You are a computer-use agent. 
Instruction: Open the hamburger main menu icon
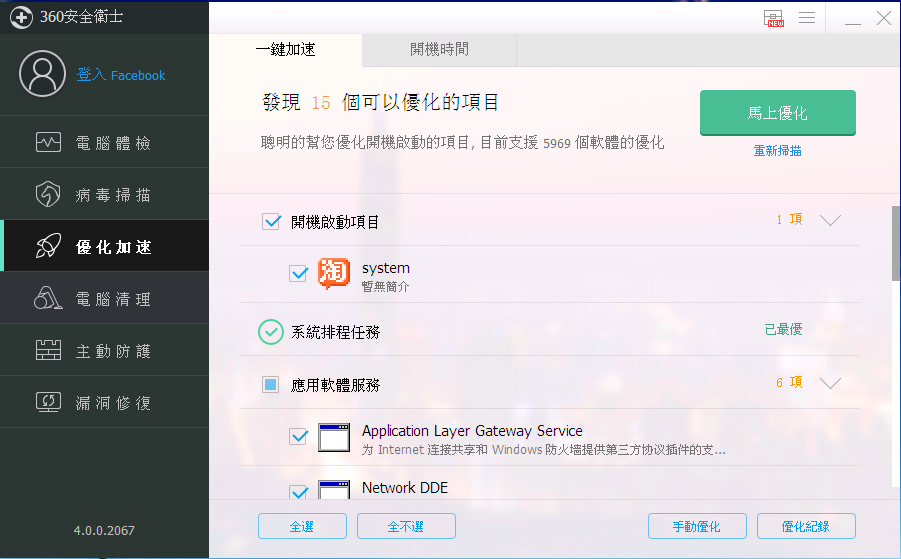click(x=807, y=17)
